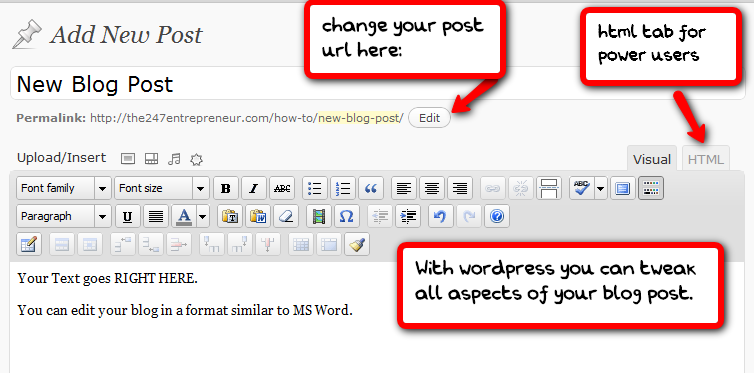This screenshot has height=373, width=754.
Task: Undo the last edit with the arrow icon
Action: coord(440,216)
